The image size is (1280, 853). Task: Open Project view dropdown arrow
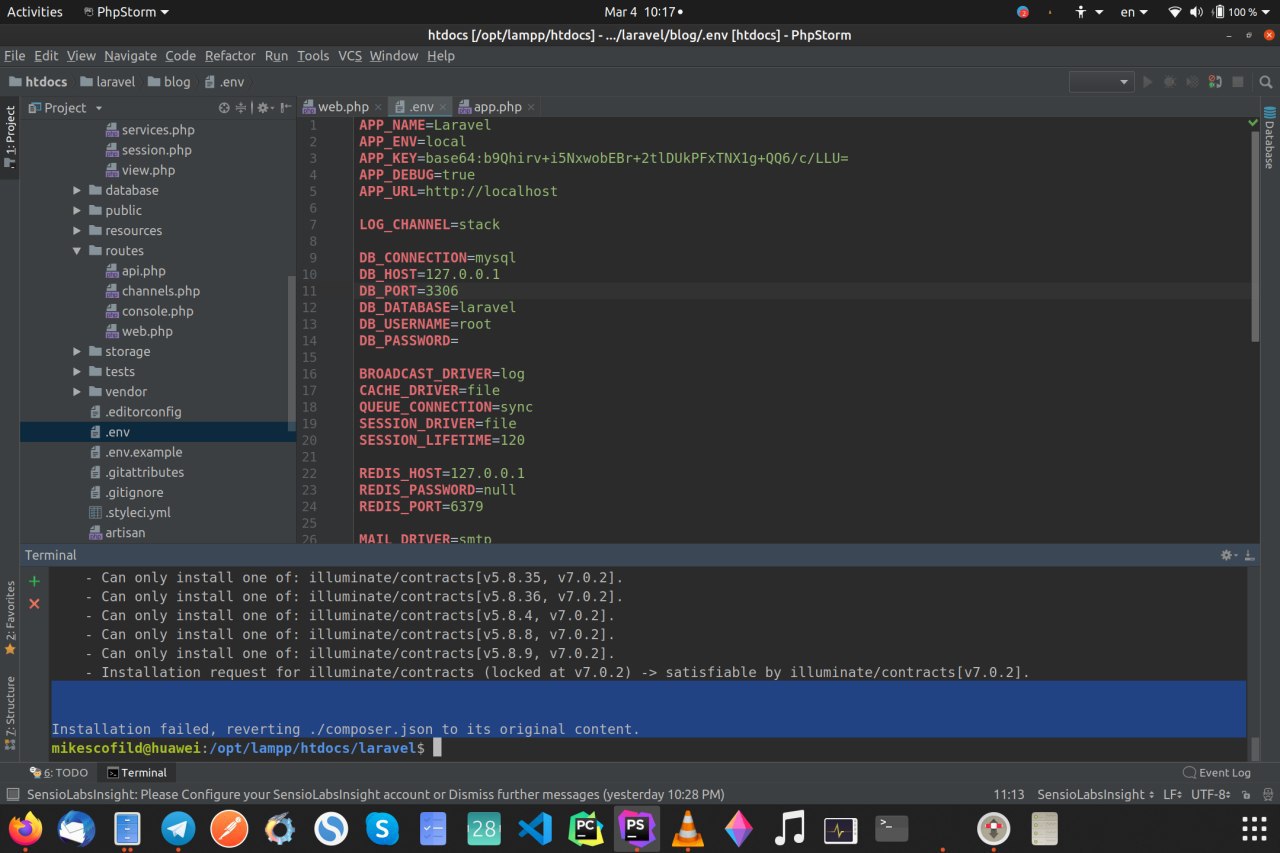point(99,108)
